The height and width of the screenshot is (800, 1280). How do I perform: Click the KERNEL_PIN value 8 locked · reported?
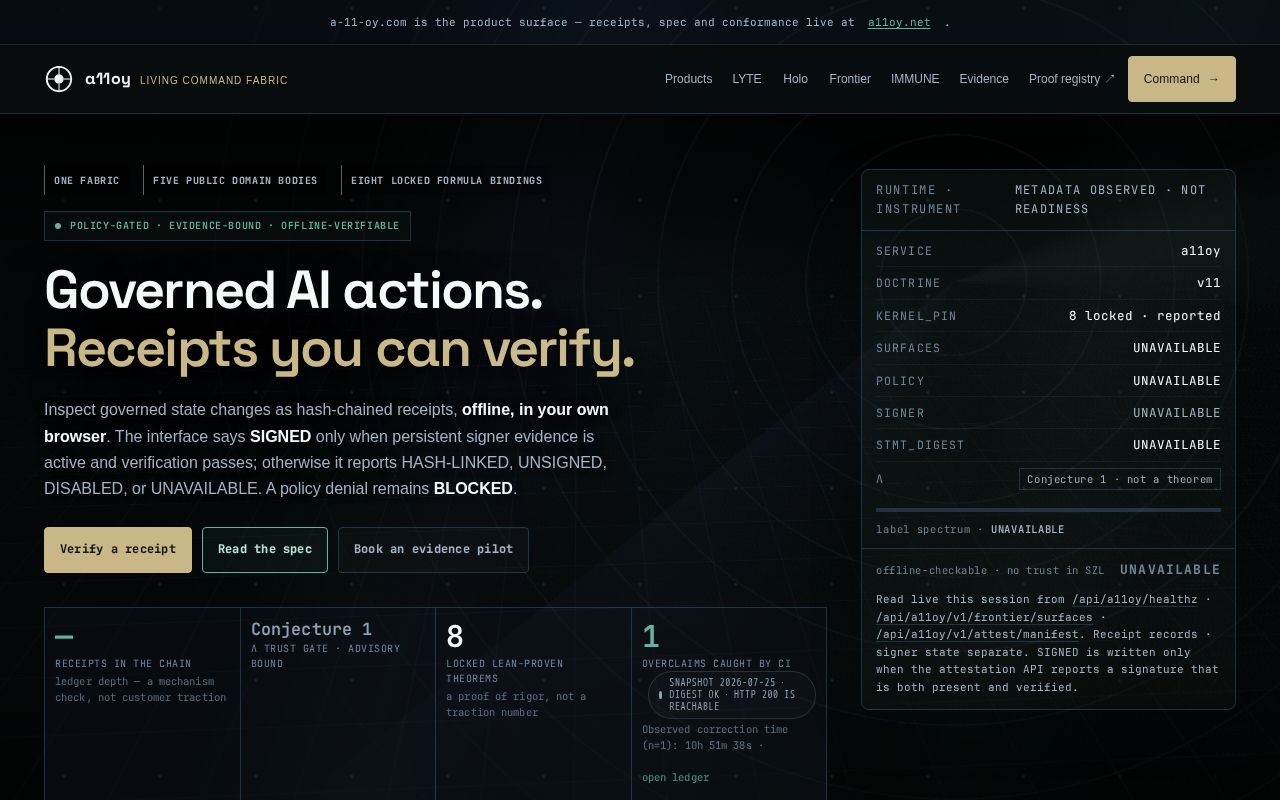[x=1145, y=316]
